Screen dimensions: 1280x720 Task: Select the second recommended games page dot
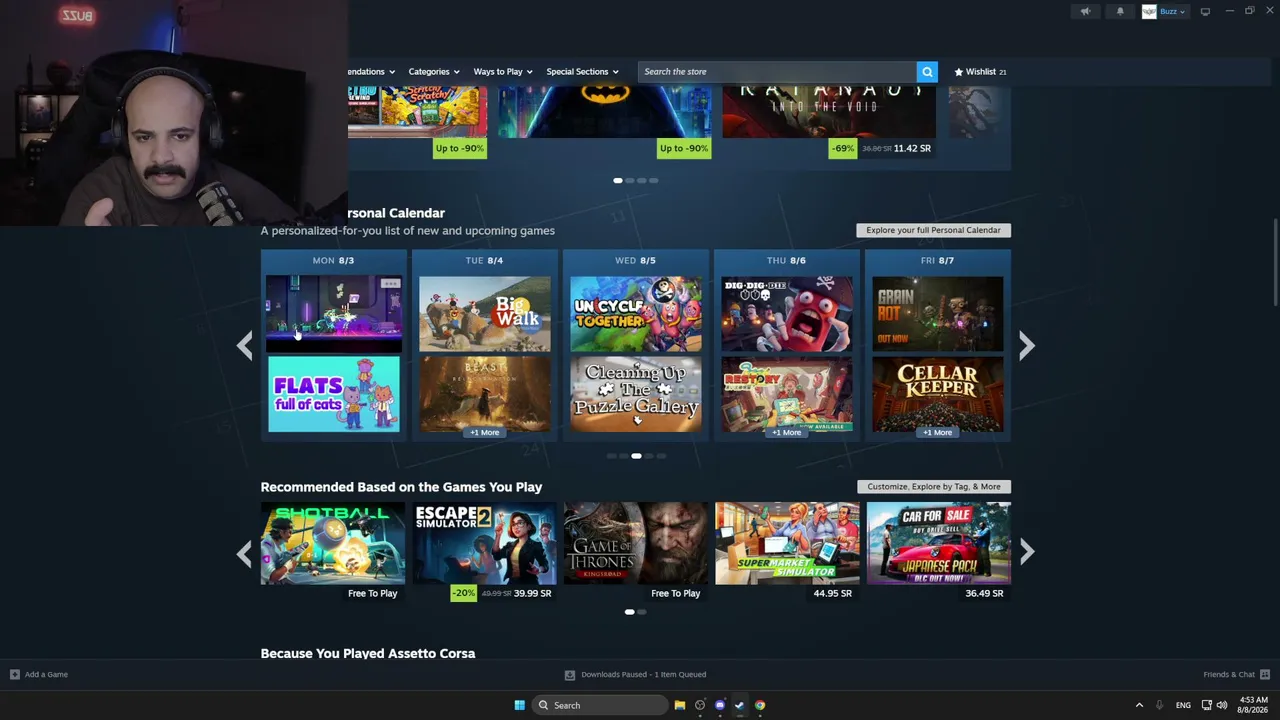pyautogui.click(x=641, y=612)
